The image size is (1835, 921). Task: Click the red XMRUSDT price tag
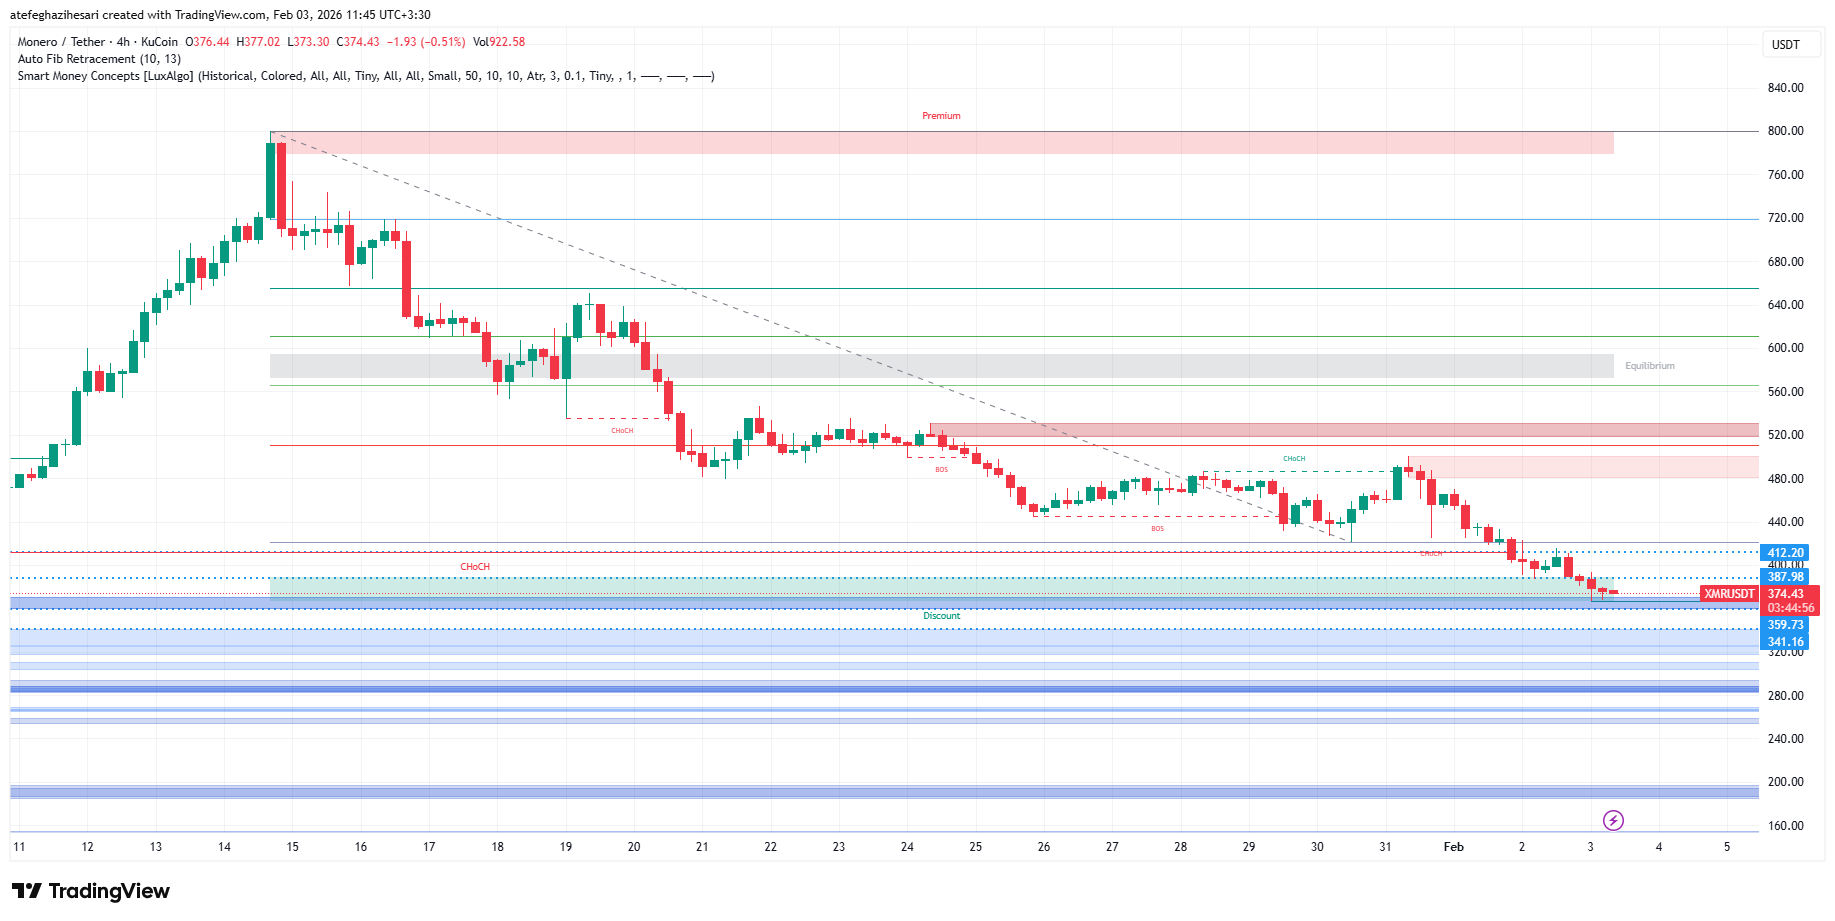point(1729,594)
